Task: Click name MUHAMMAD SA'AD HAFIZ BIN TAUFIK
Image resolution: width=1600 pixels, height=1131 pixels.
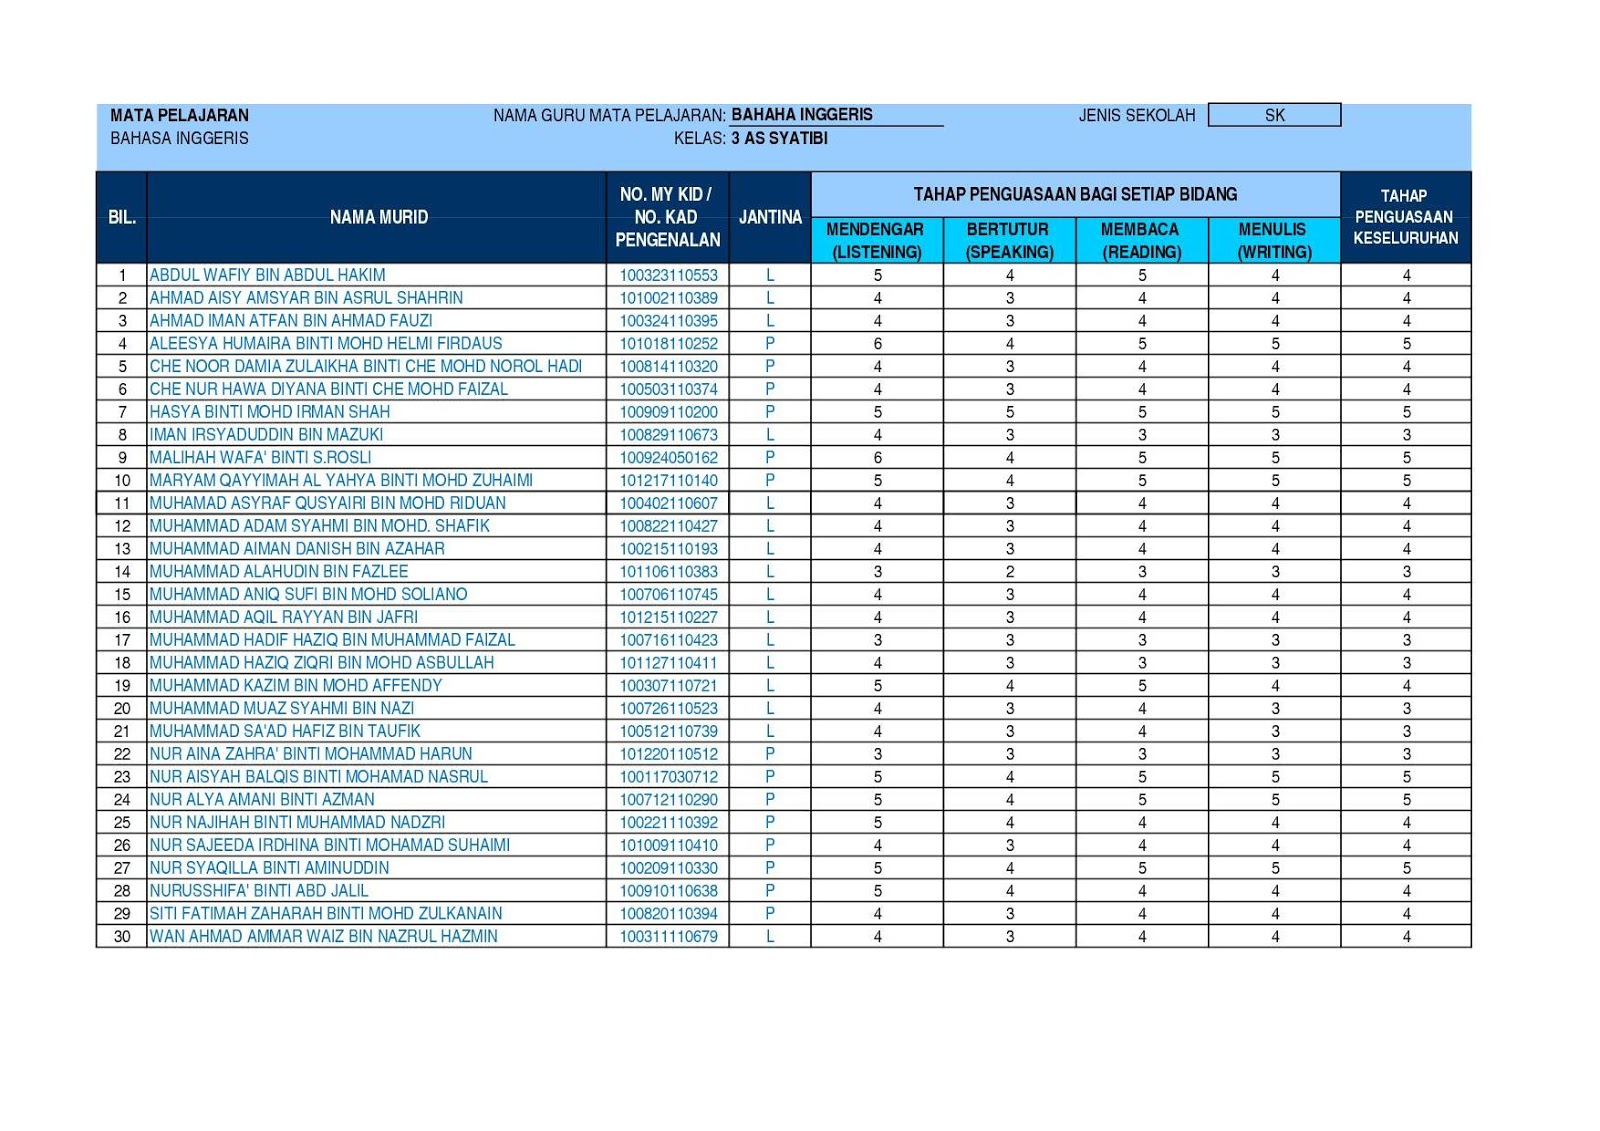Action: pyautogui.click(x=285, y=731)
